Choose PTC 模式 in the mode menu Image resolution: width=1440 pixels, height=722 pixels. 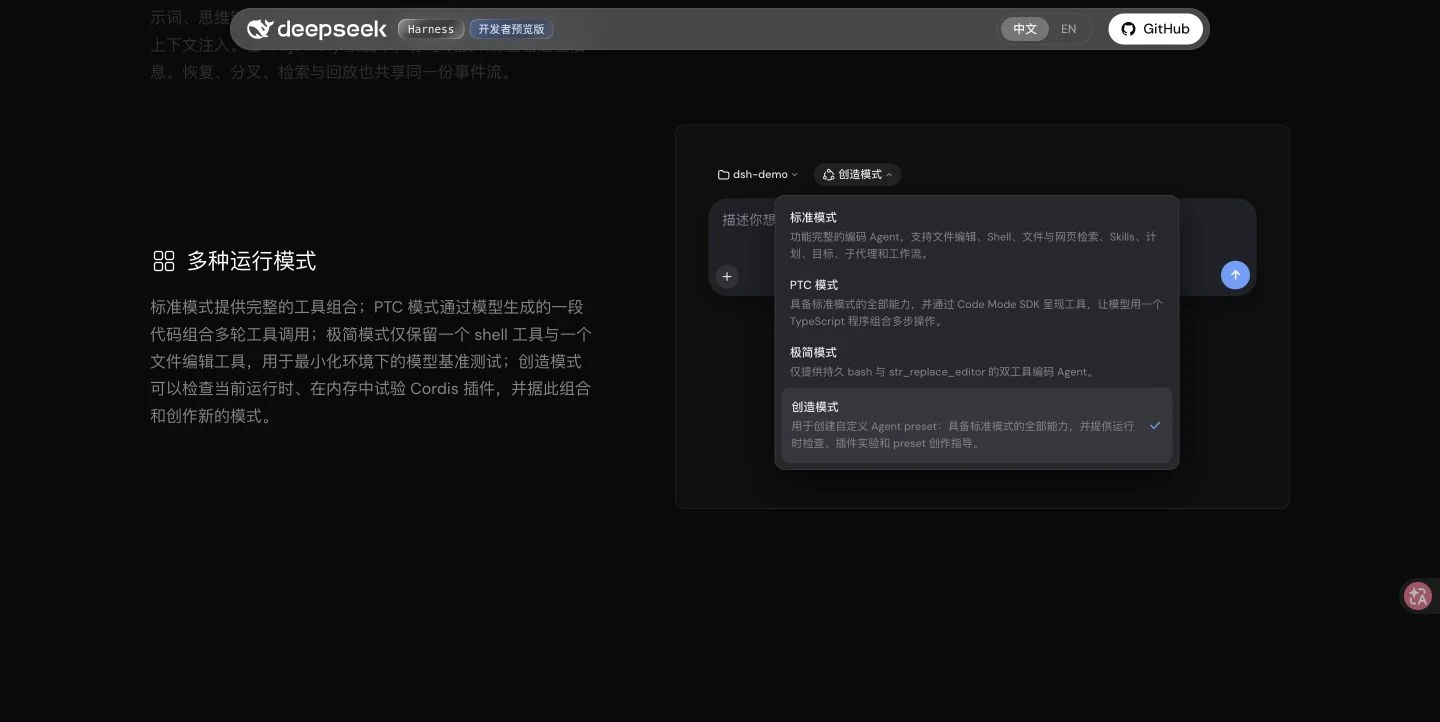[975, 303]
